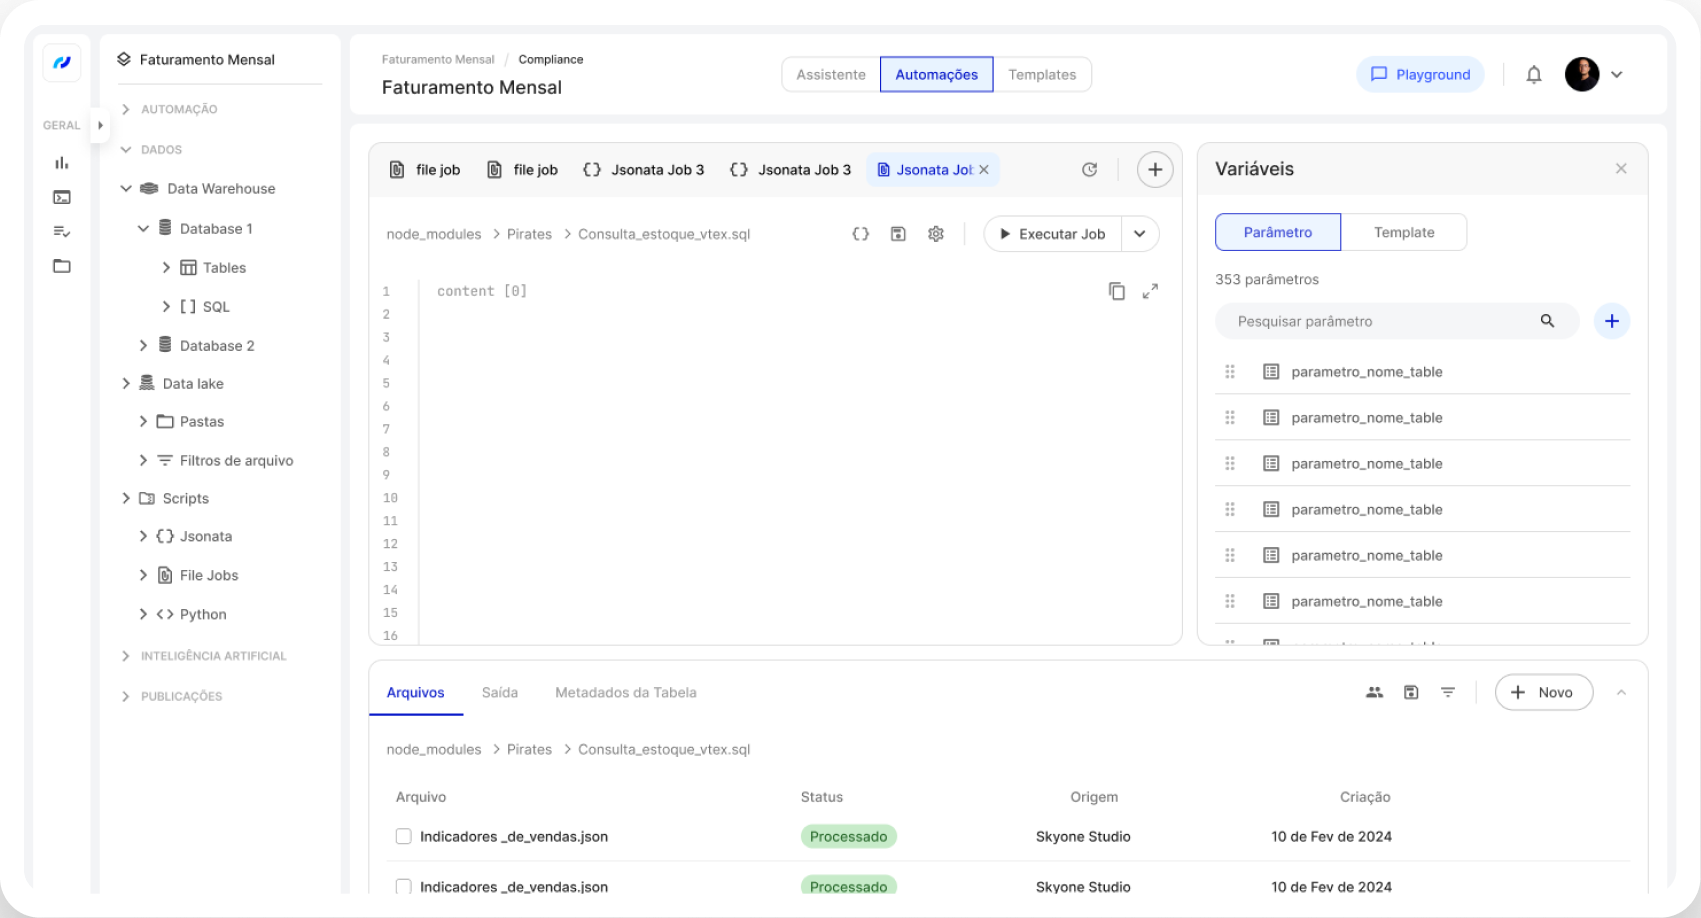Check the second Indicadores_de_vendas.json checkbox
The width and height of the screenshot is (1701, 918).
[404, 886]
